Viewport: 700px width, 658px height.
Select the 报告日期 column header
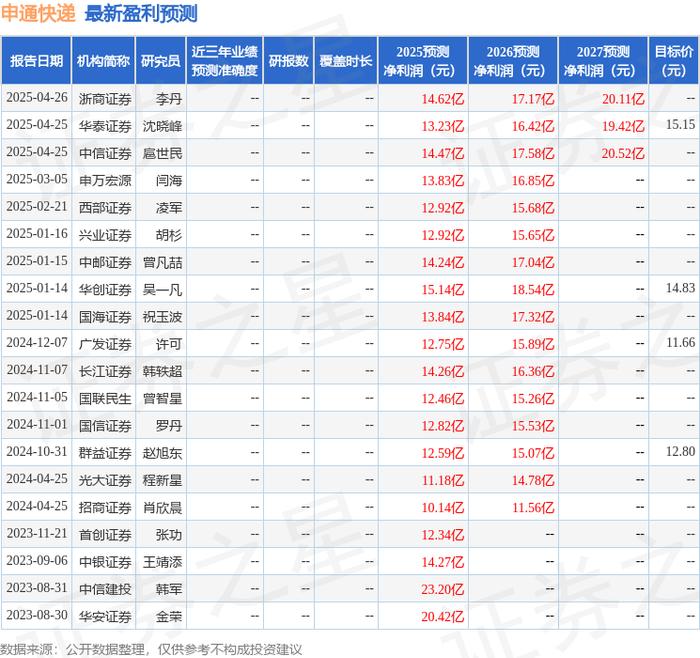[x=36, y=61]
